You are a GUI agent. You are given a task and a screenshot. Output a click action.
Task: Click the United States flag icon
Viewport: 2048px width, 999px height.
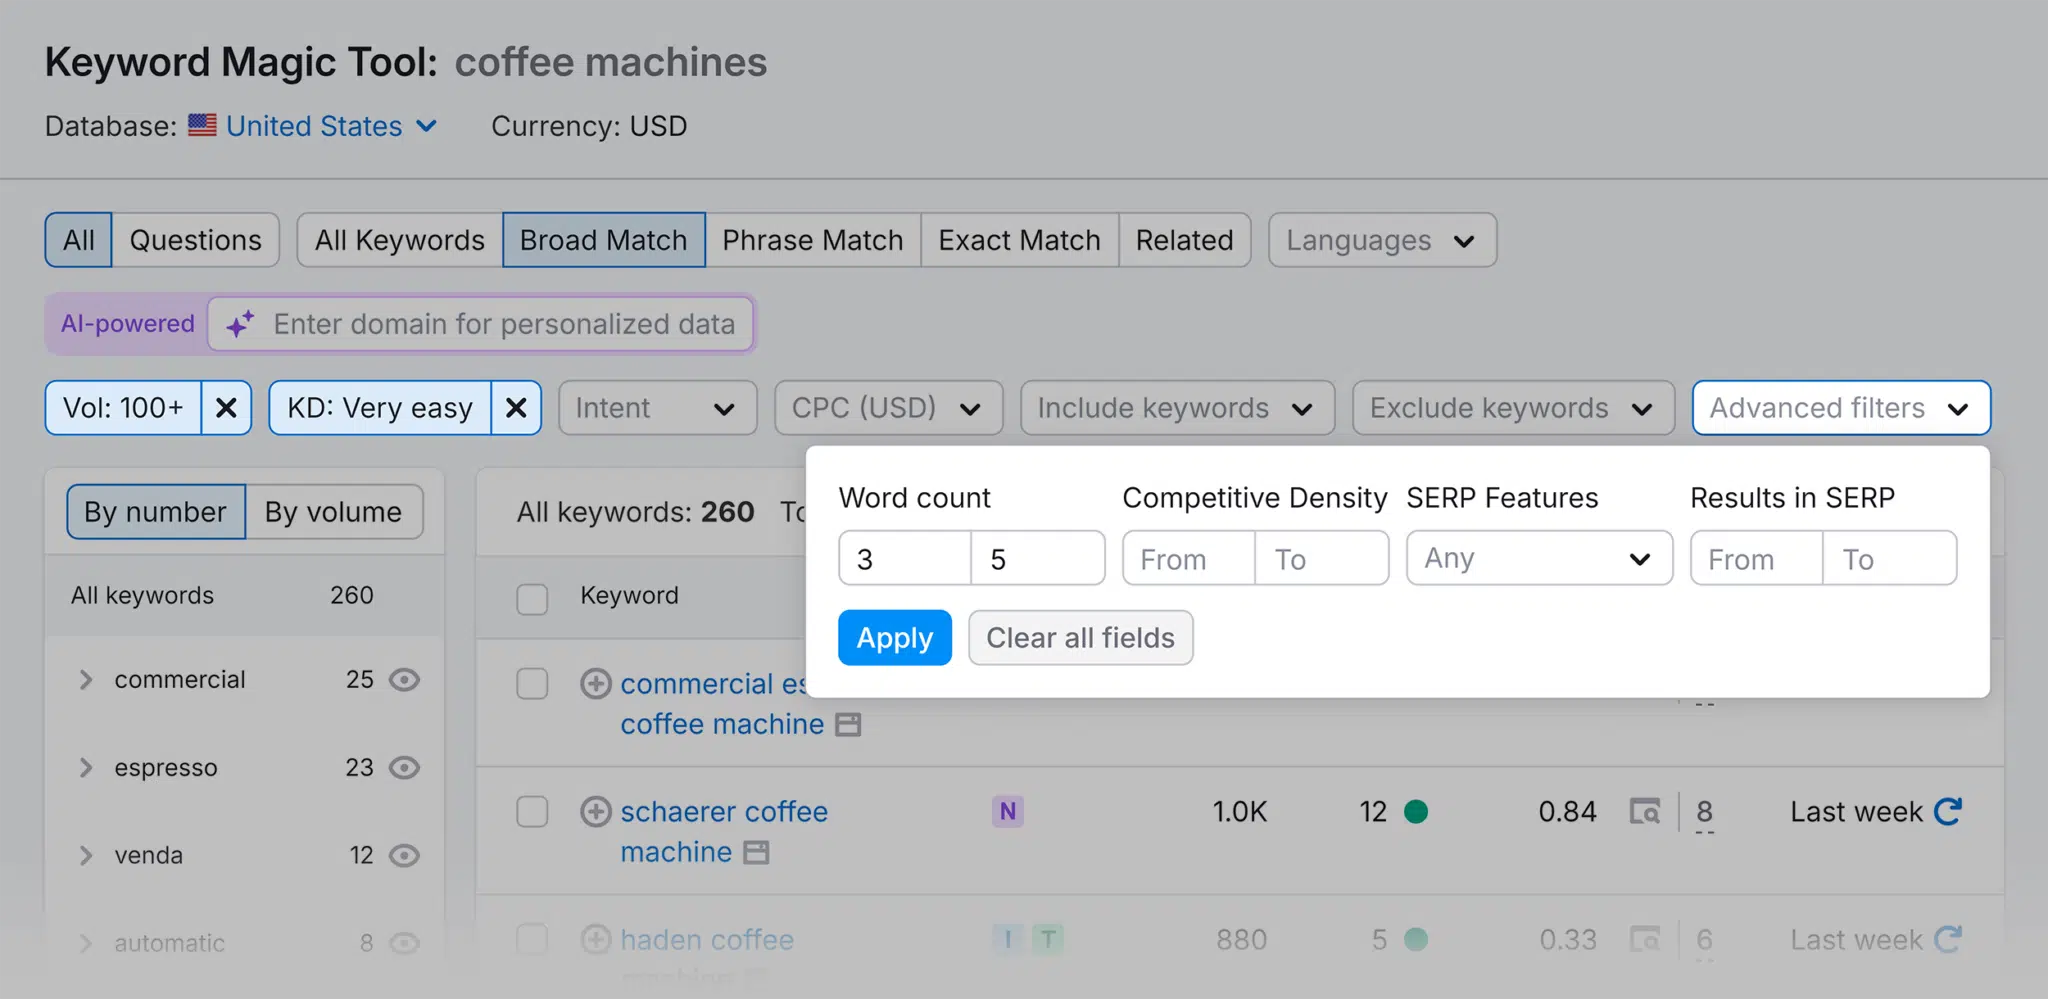pyautogui.click(x=202, y=125)
